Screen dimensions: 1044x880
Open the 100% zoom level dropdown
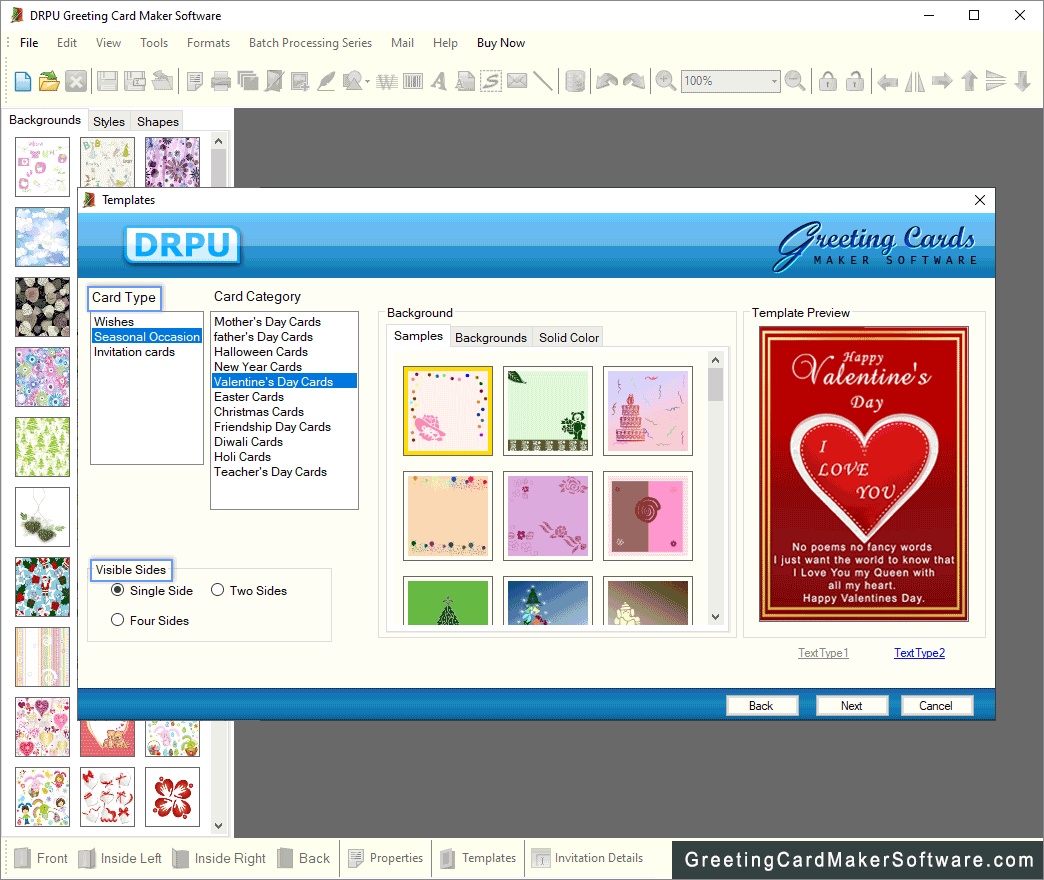tap(773, 82)
